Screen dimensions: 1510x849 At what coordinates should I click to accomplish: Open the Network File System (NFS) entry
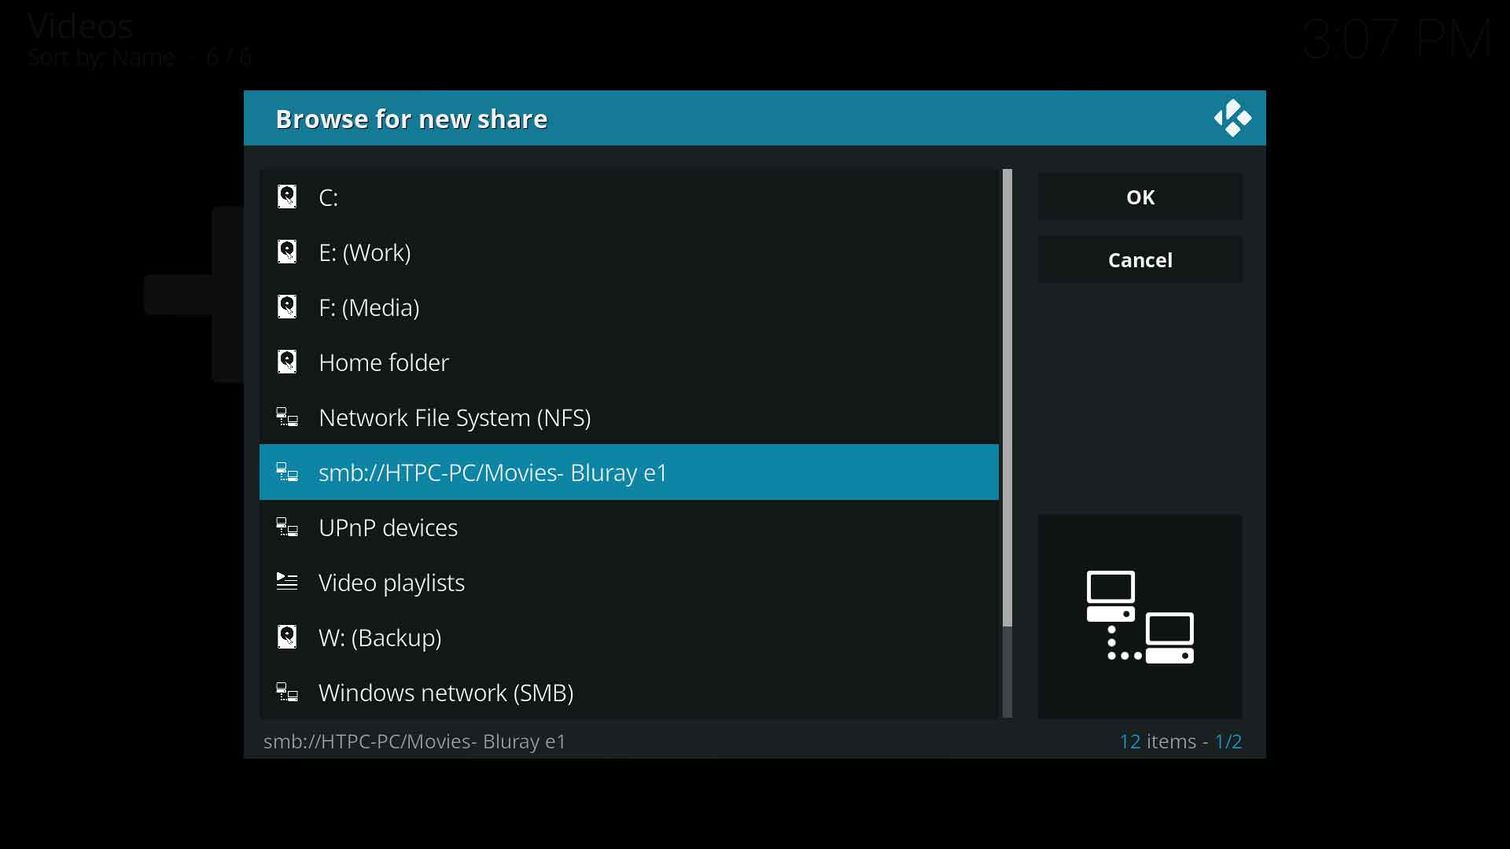coord(454,417)
